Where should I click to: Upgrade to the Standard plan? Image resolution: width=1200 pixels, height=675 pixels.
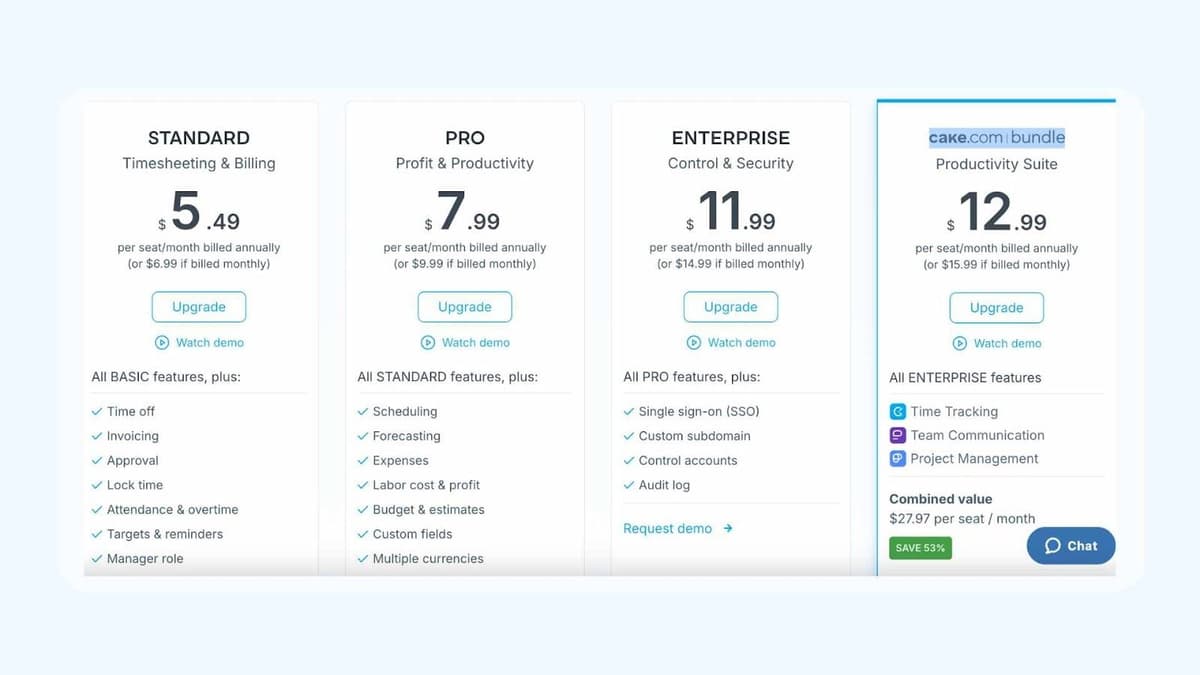tap(199, 307)
